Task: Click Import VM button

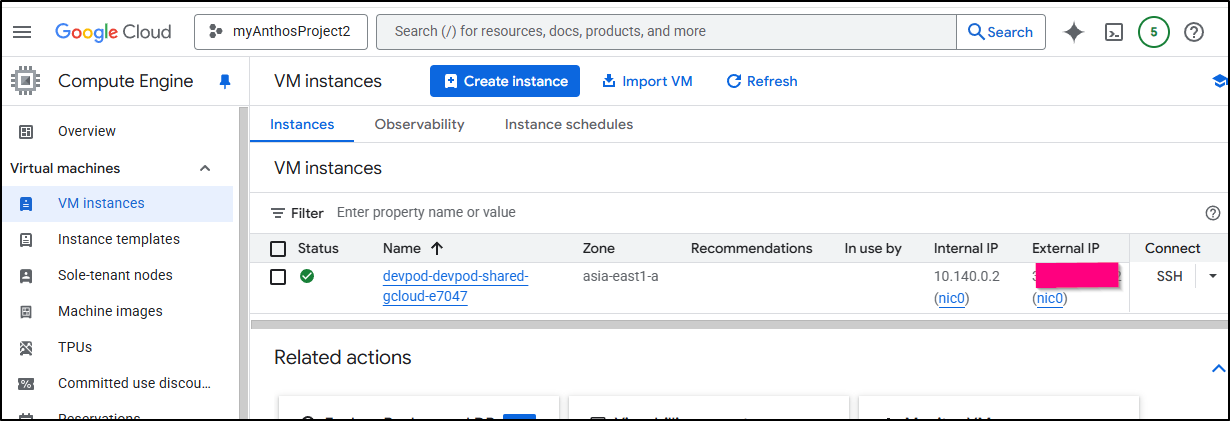Action: coord(647,81)
